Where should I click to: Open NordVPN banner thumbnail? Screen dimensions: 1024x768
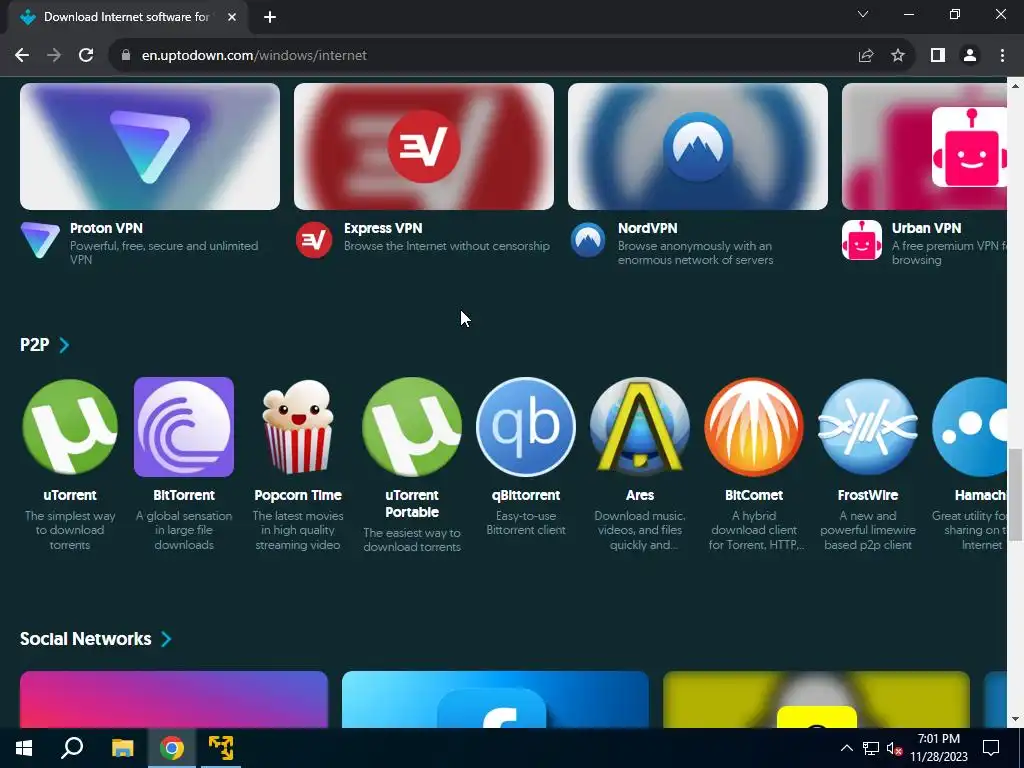pyautogui.click(x=697, y=146)
